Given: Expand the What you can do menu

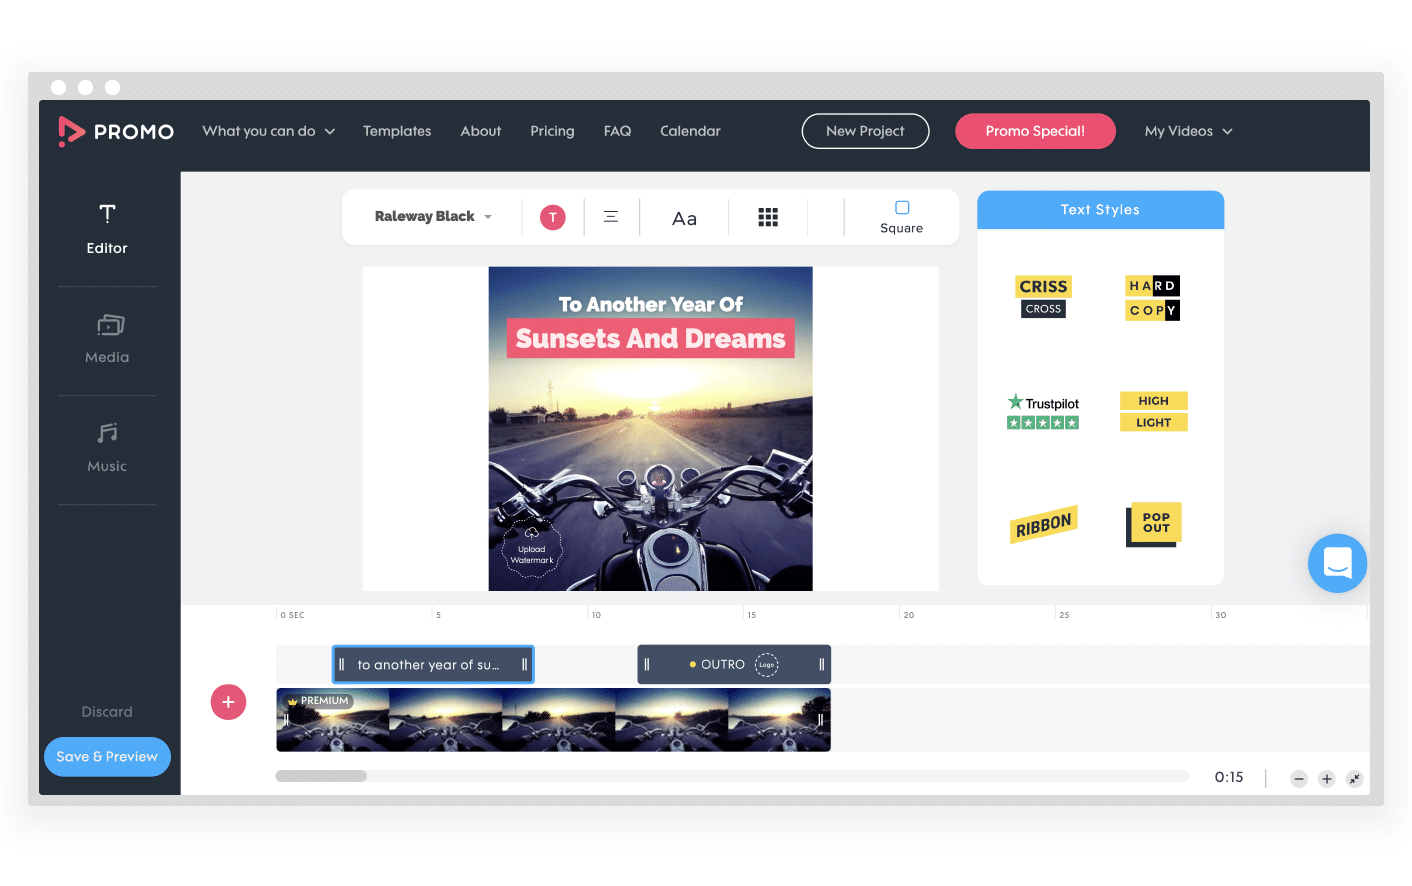Looking at the screenshot, I should [268, 131].
